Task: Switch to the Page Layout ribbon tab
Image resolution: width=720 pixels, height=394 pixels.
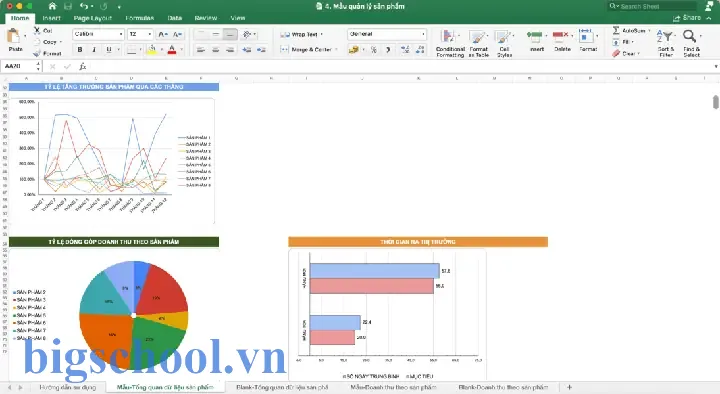Action: tap(93, 18)
